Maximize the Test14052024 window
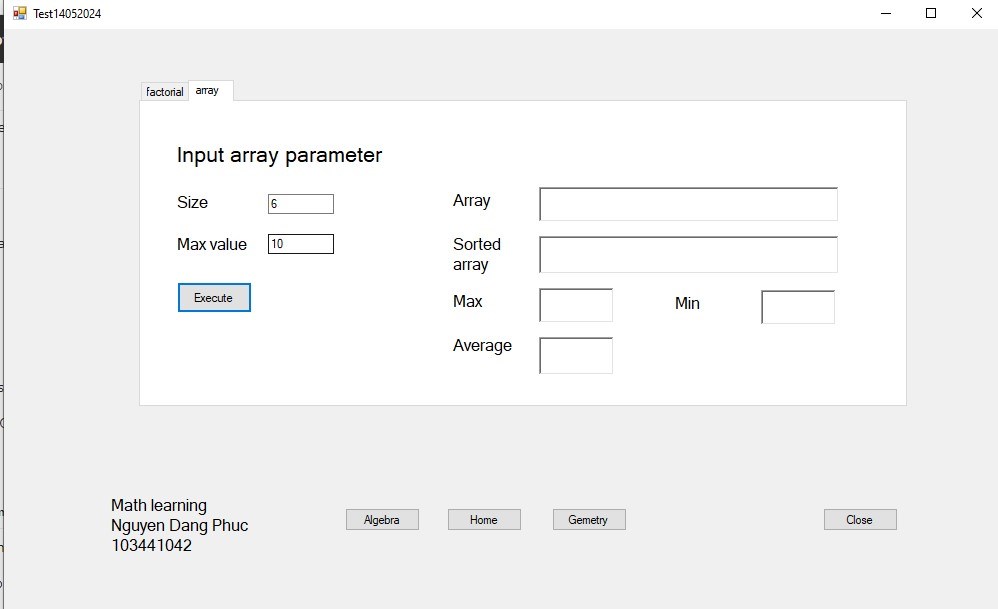Screen dimensions: 998x609 coord(931,13)
